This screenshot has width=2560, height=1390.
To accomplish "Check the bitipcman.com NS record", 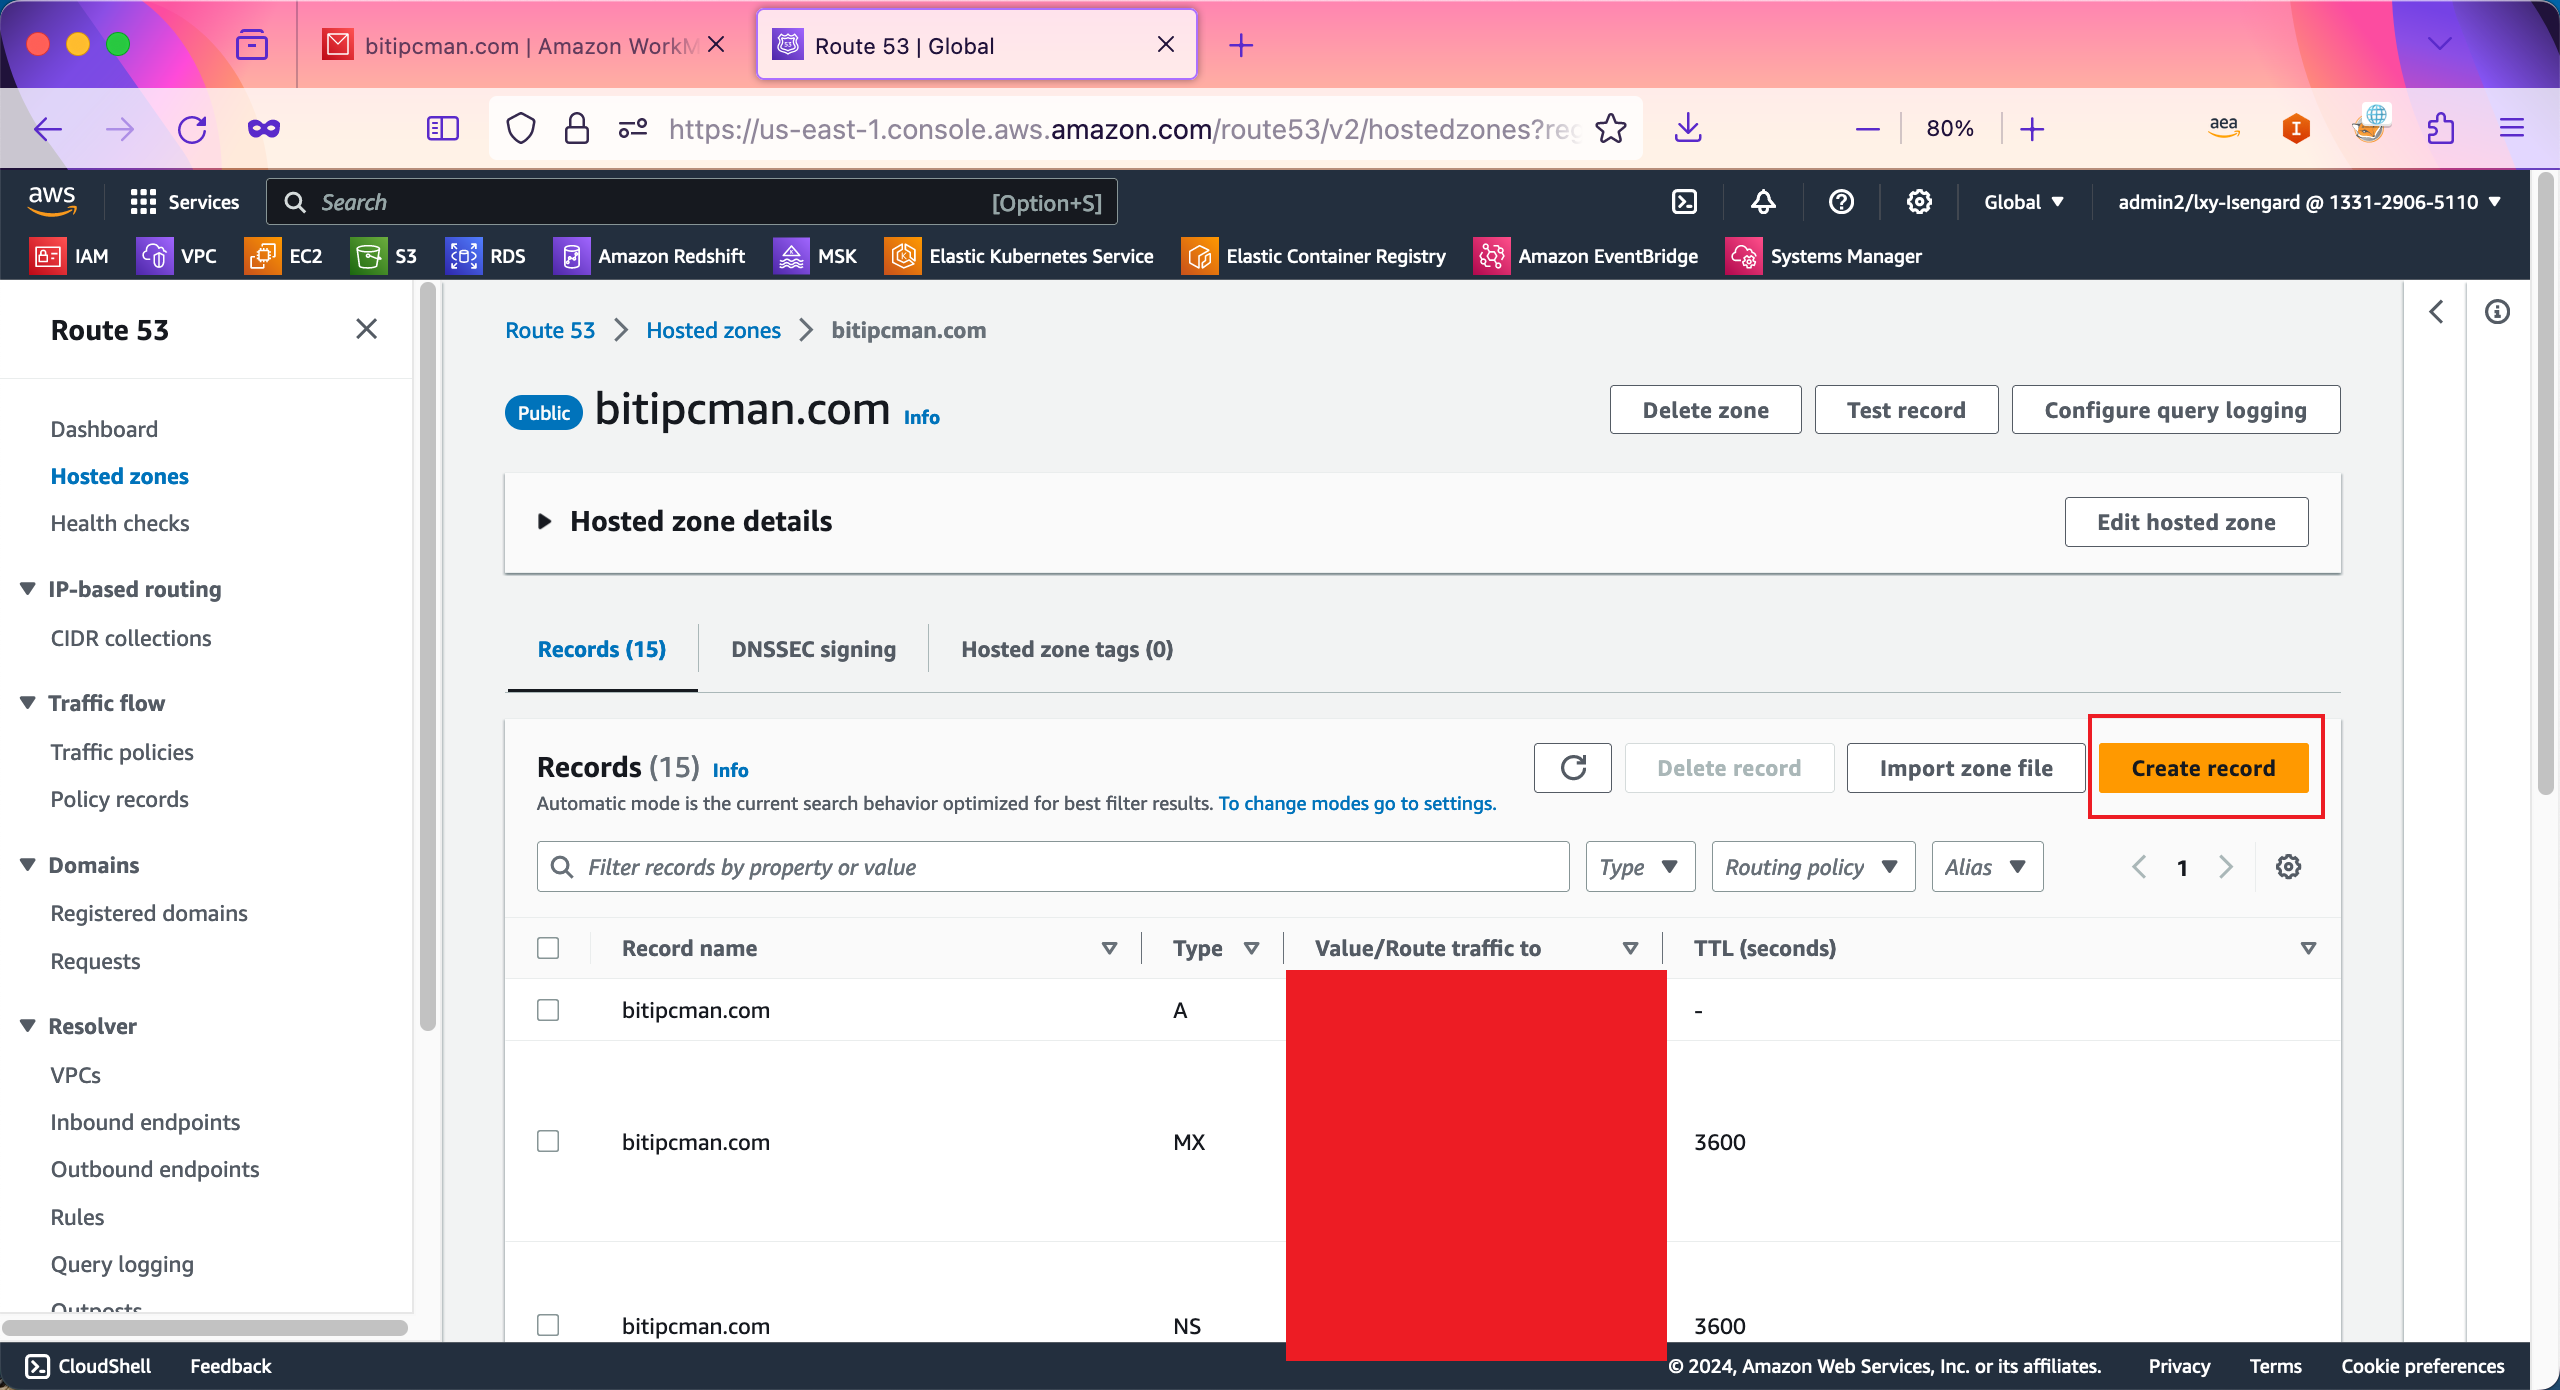I will coord(548,1326).
